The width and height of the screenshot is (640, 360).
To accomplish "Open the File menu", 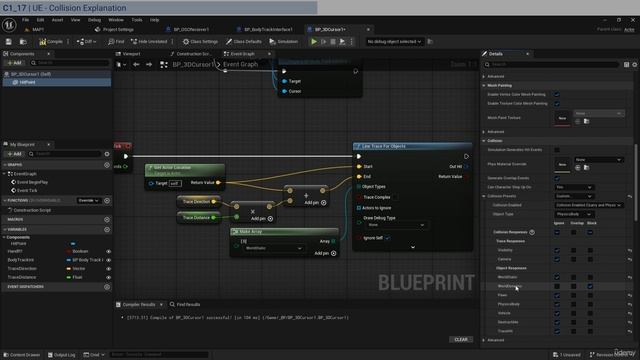I will [25, 20].
